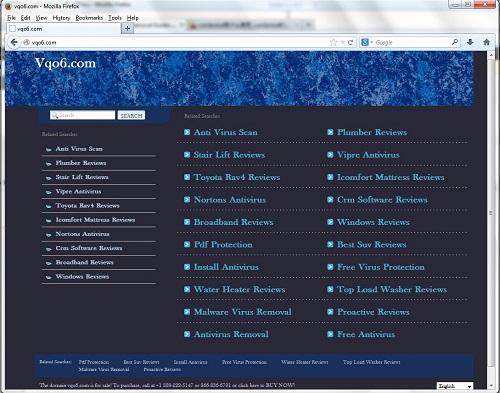Viewport: 500px width, 393px height.
Task: Open the Tools menu
Action: coord(115,18)
